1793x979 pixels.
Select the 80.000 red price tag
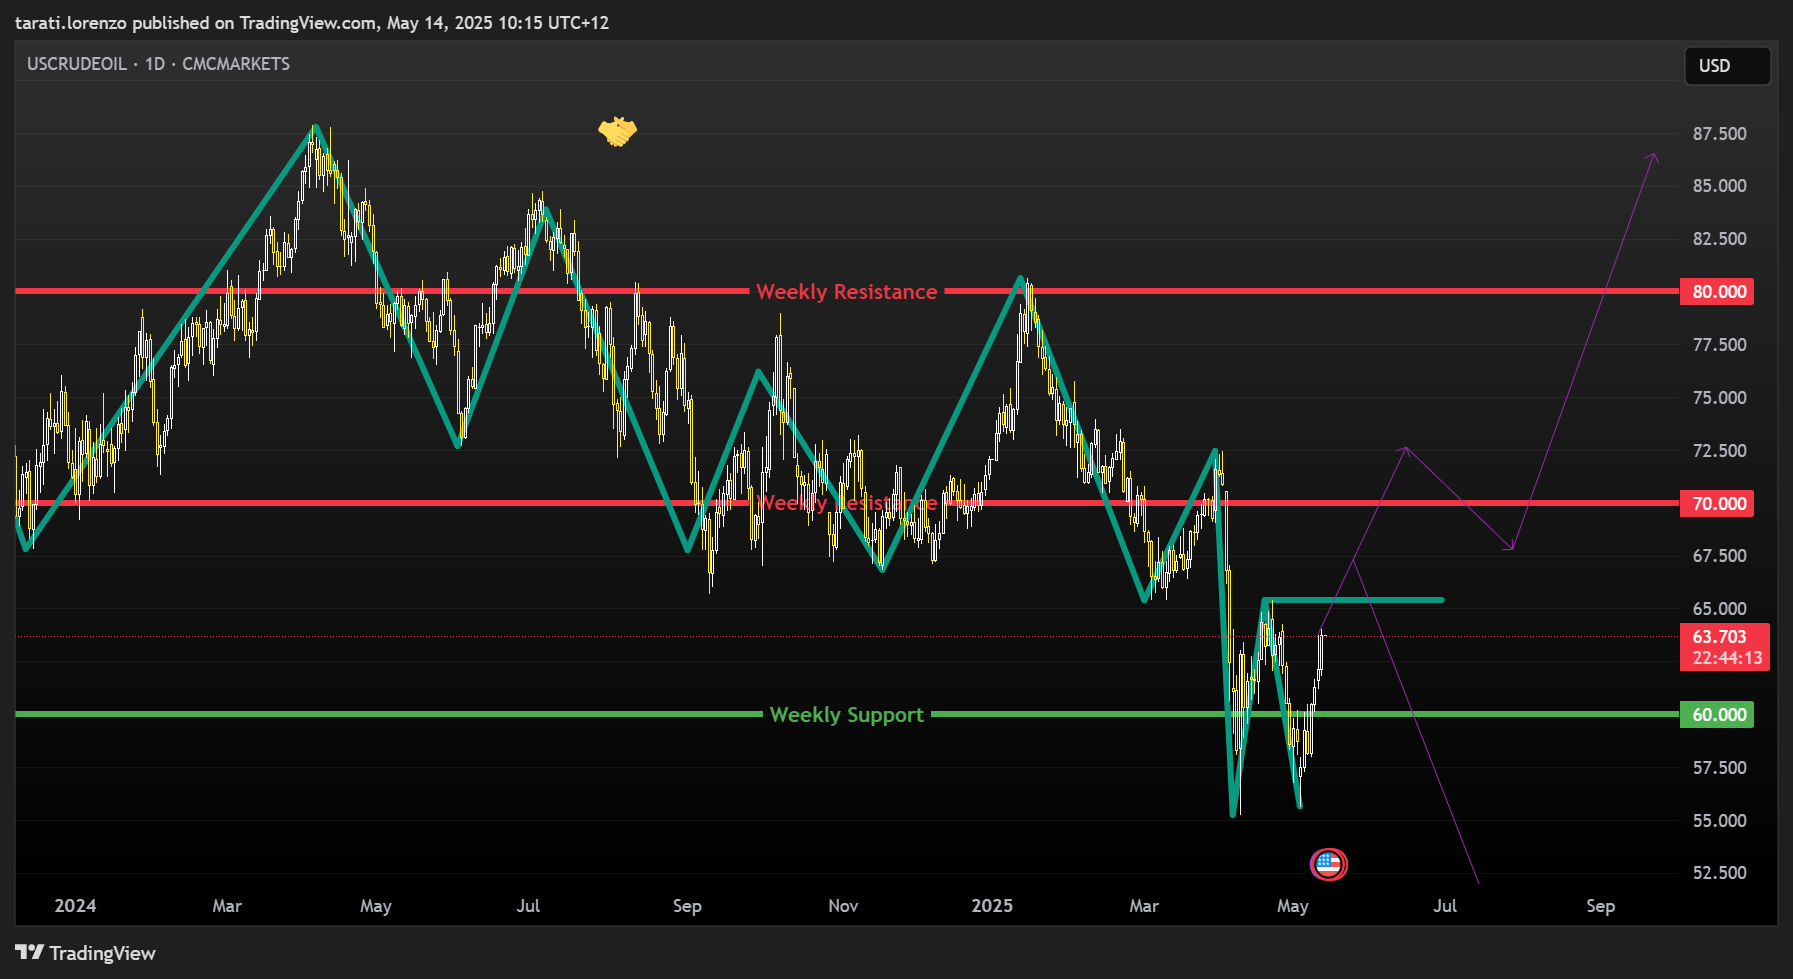coord(1718,292)
